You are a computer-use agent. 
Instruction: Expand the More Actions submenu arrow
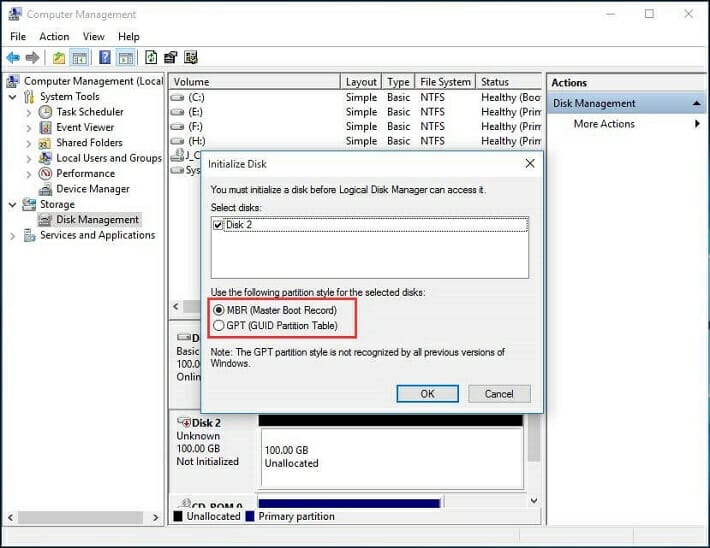click(697, 124)
